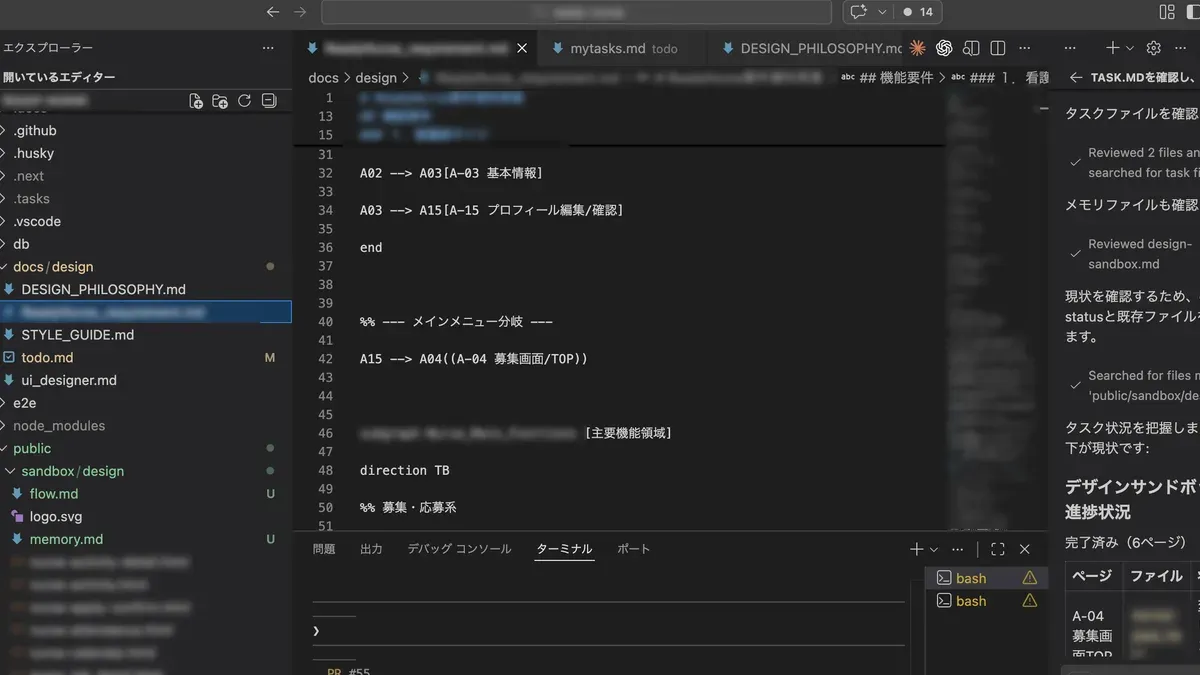Open the chat dropdown arrow in title bar

881,12
